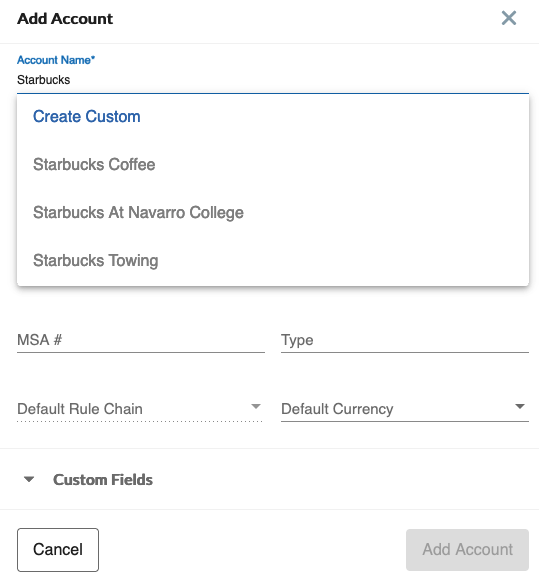The width and height of the screenshot is (539, 578).
Task: Focus the MSA # input field
Action: tap(141, 340)
